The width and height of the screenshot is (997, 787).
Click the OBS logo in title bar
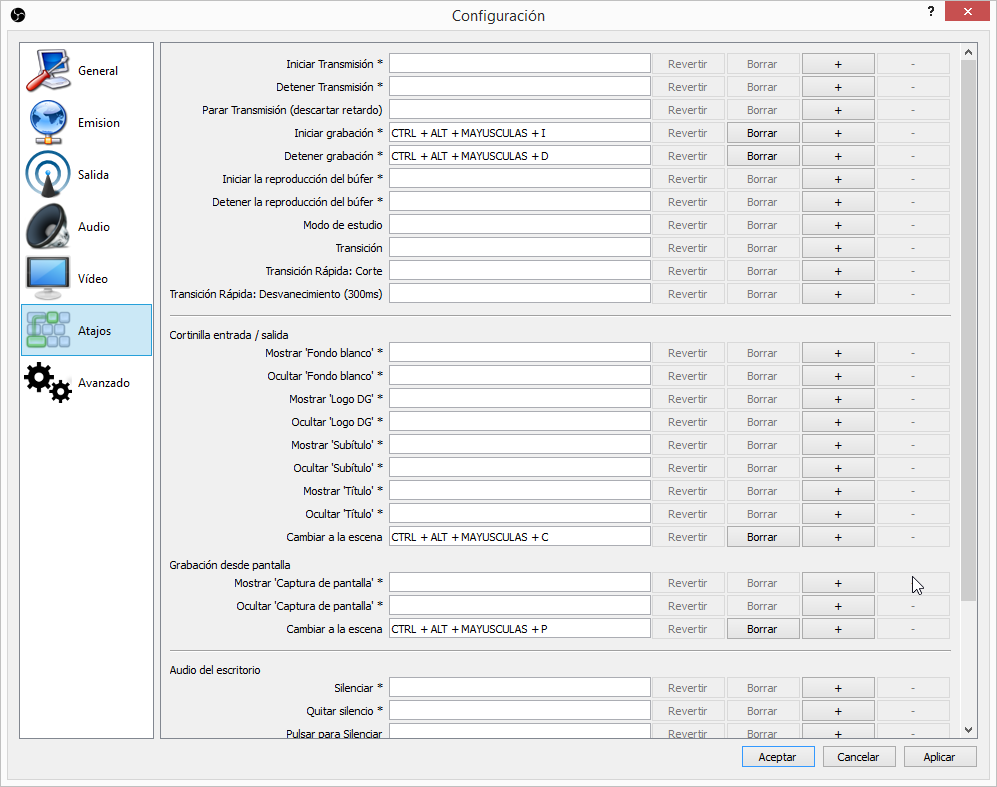pos(18,15)
